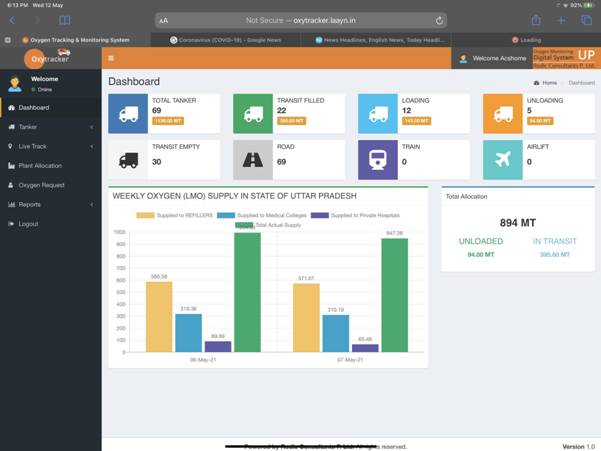Click the Home breadcrumb link
Screen dimensions: 601x451
(546, 82)
